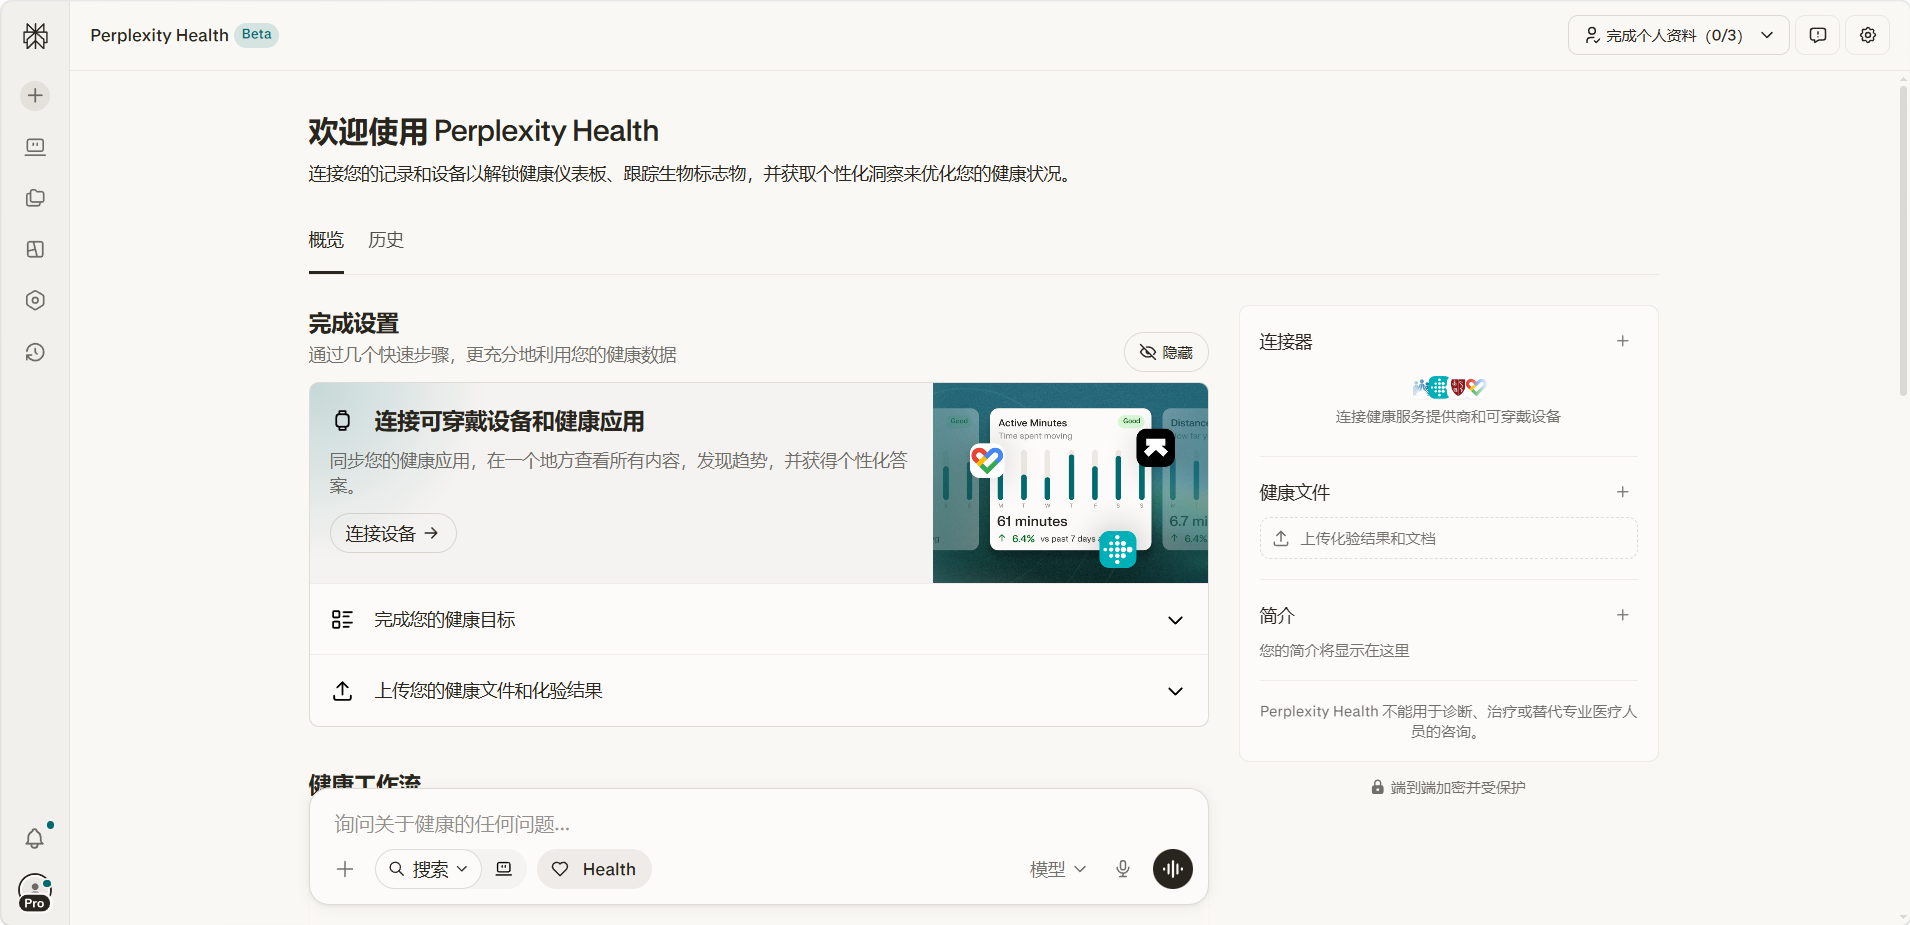
Task: Expand the 上传您的健康文件和化验结果 row chevron
Action: tap(1176, 691)
